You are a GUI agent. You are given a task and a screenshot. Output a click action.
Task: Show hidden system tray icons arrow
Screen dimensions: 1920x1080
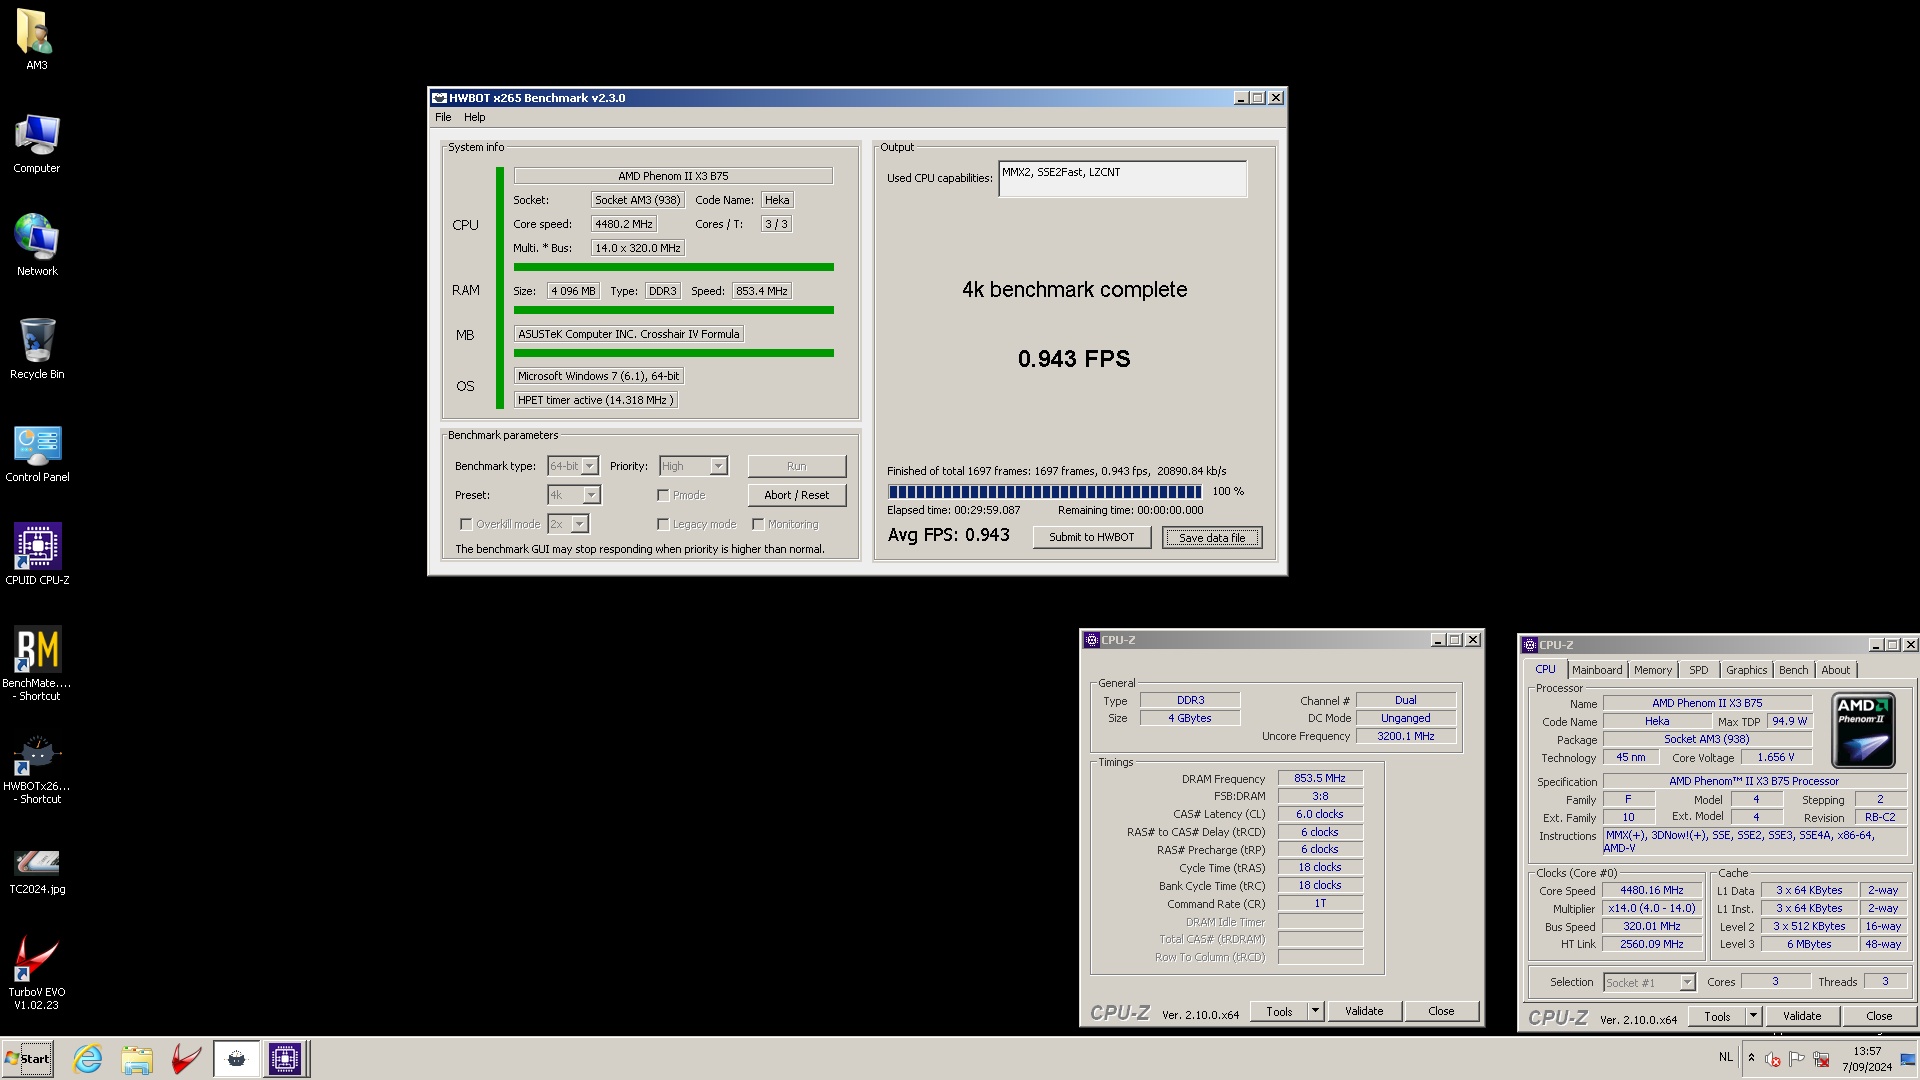(x=1751, y=1058)
